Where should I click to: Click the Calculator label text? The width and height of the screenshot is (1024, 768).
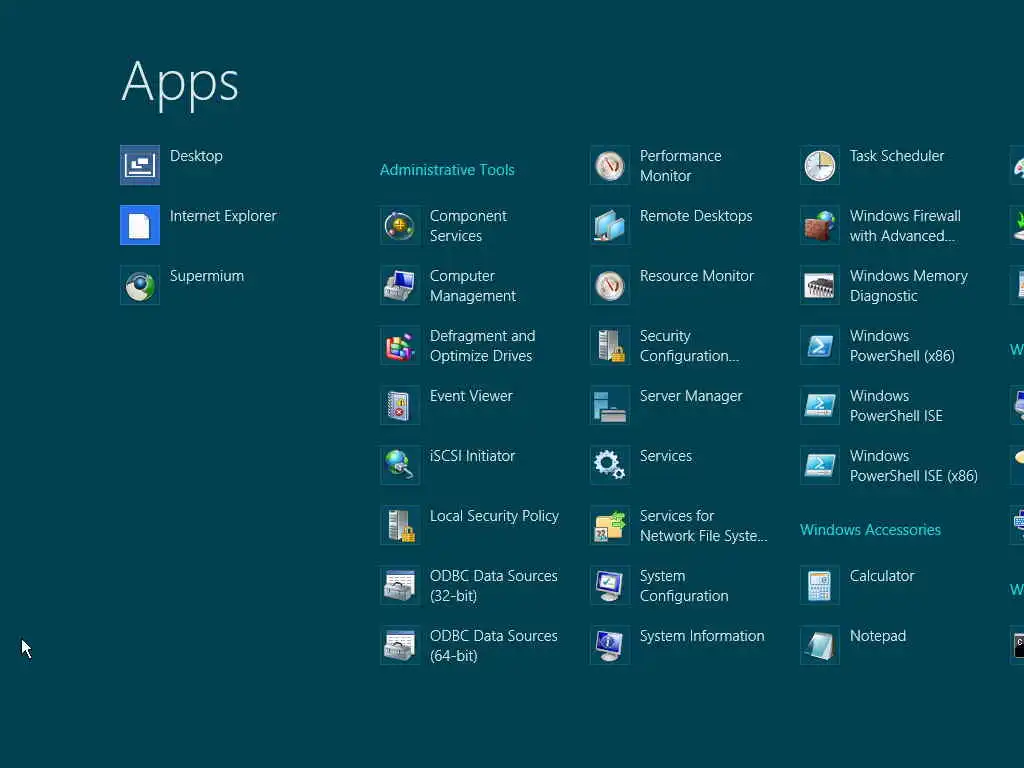(x=882, y=576)
